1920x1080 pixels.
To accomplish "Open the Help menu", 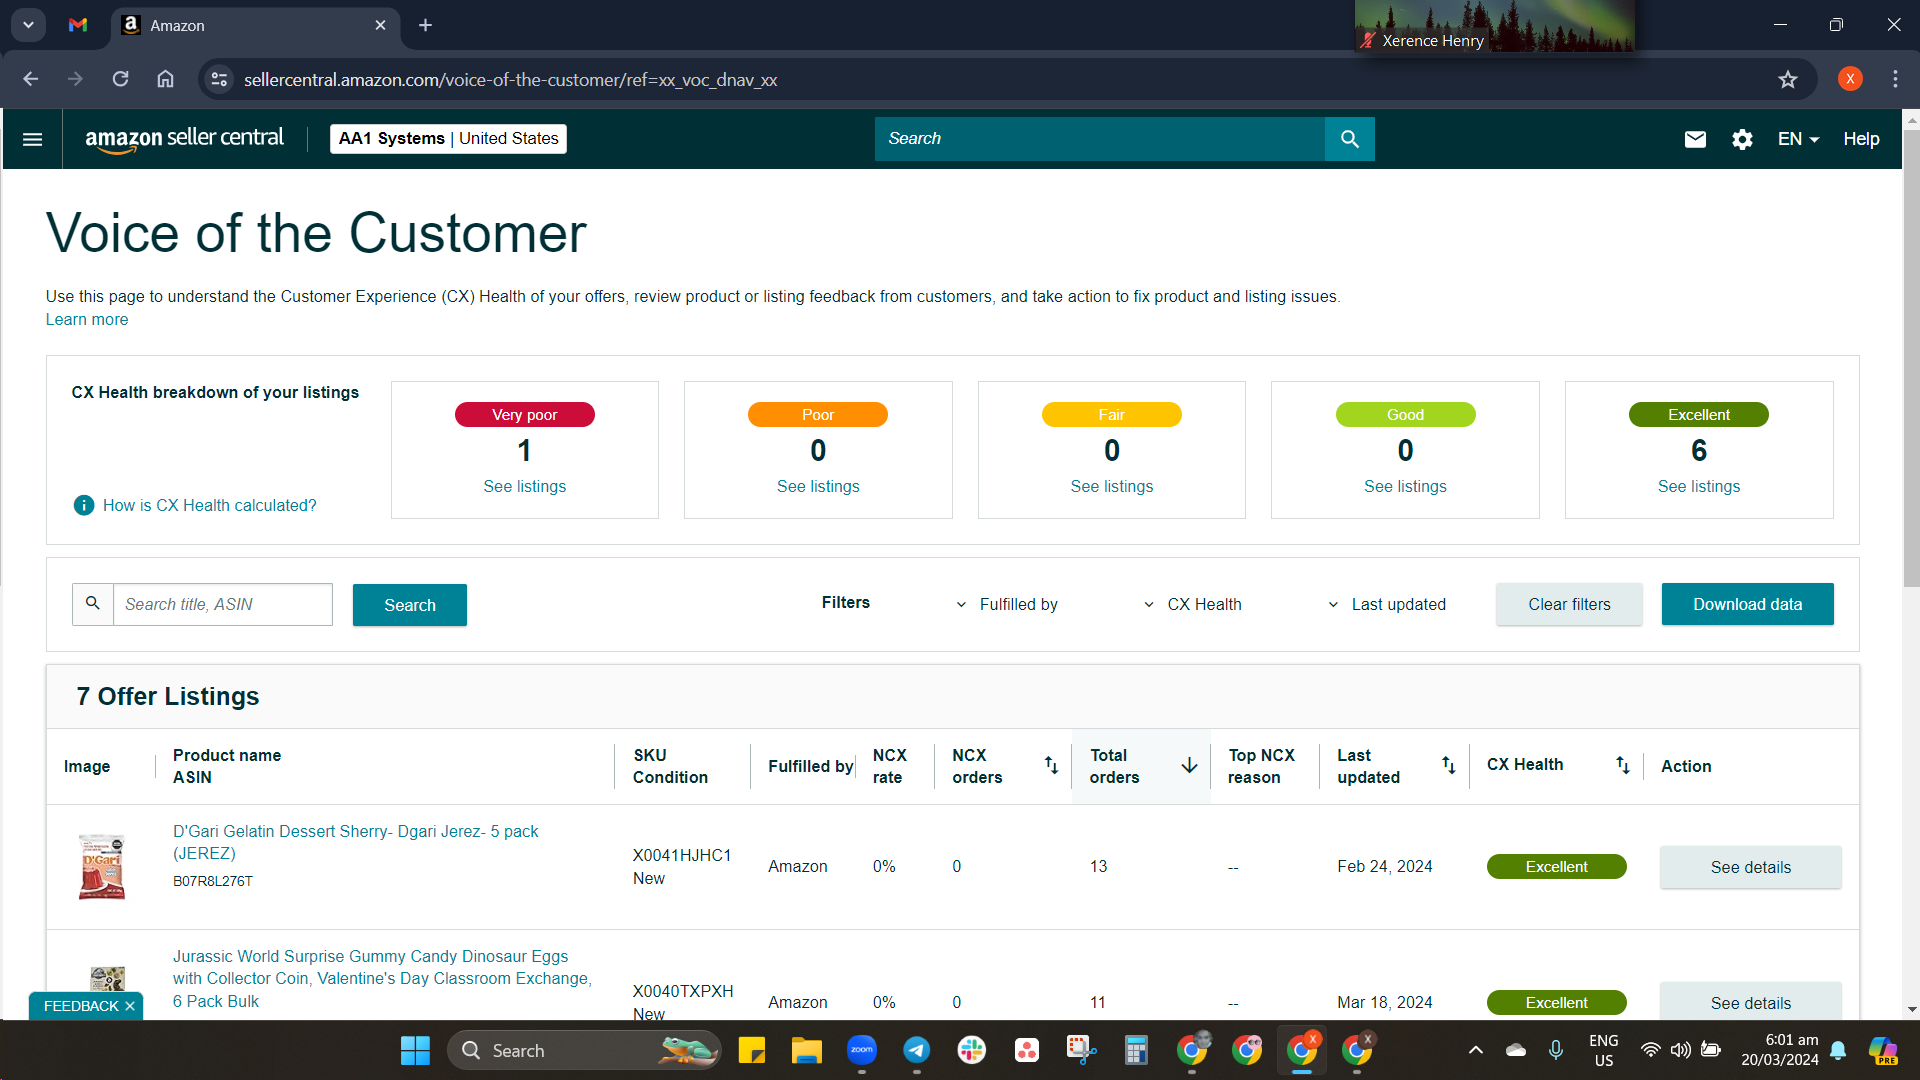I will coord(1861,139).
